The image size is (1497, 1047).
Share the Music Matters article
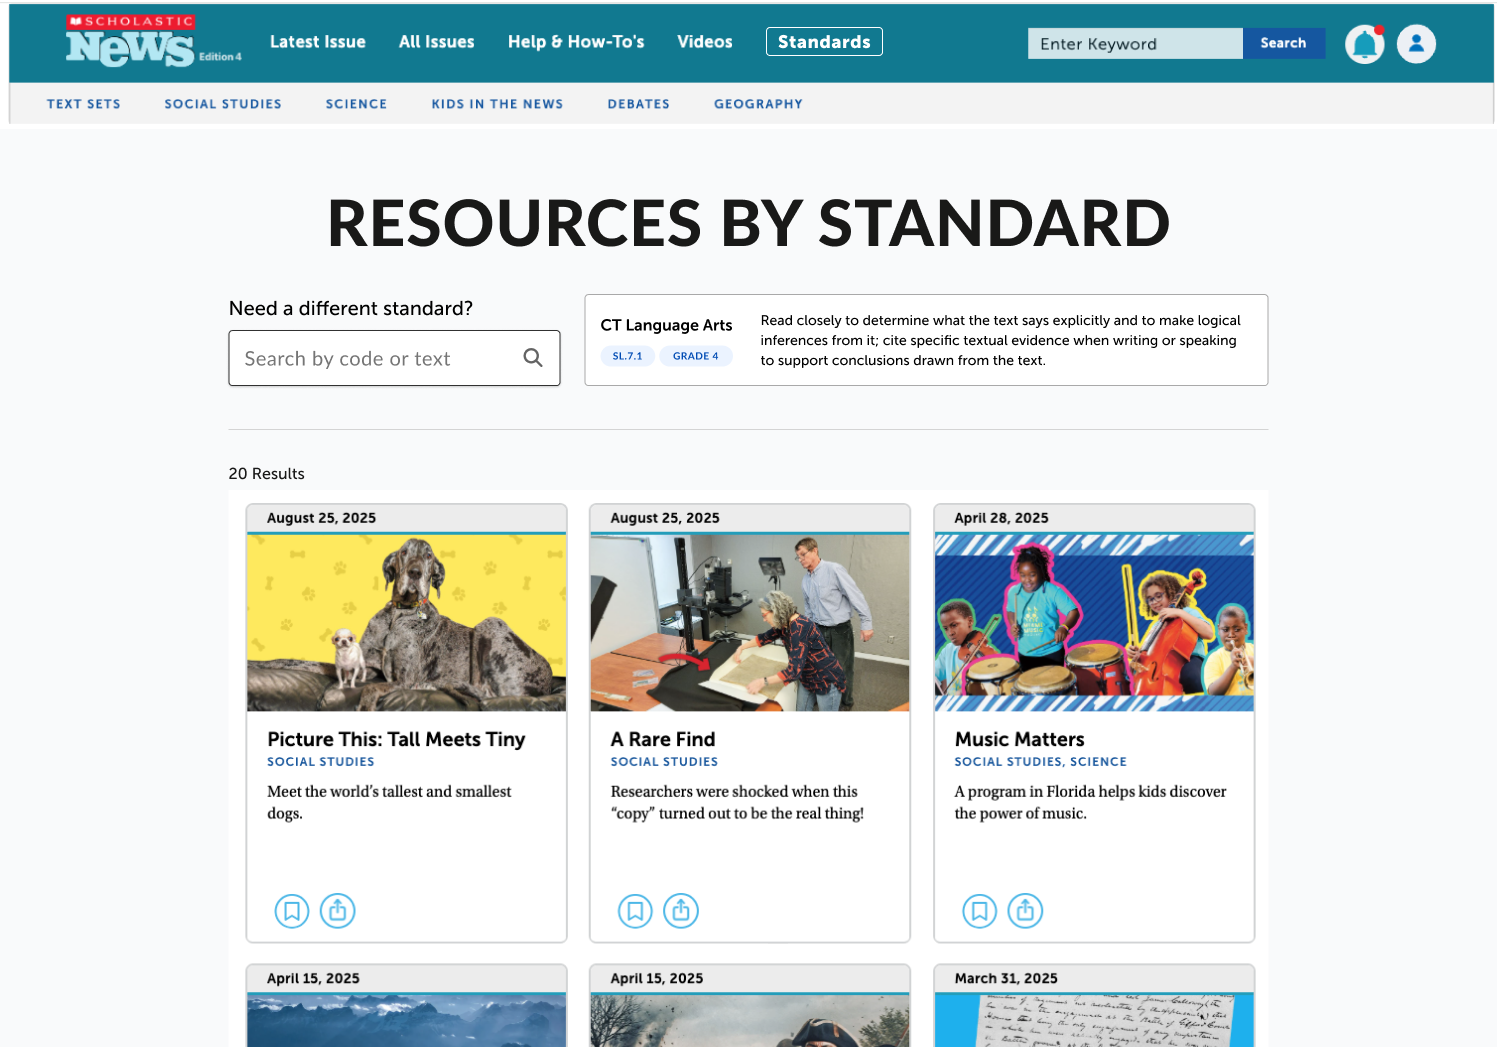click(x=1025, y=911)
